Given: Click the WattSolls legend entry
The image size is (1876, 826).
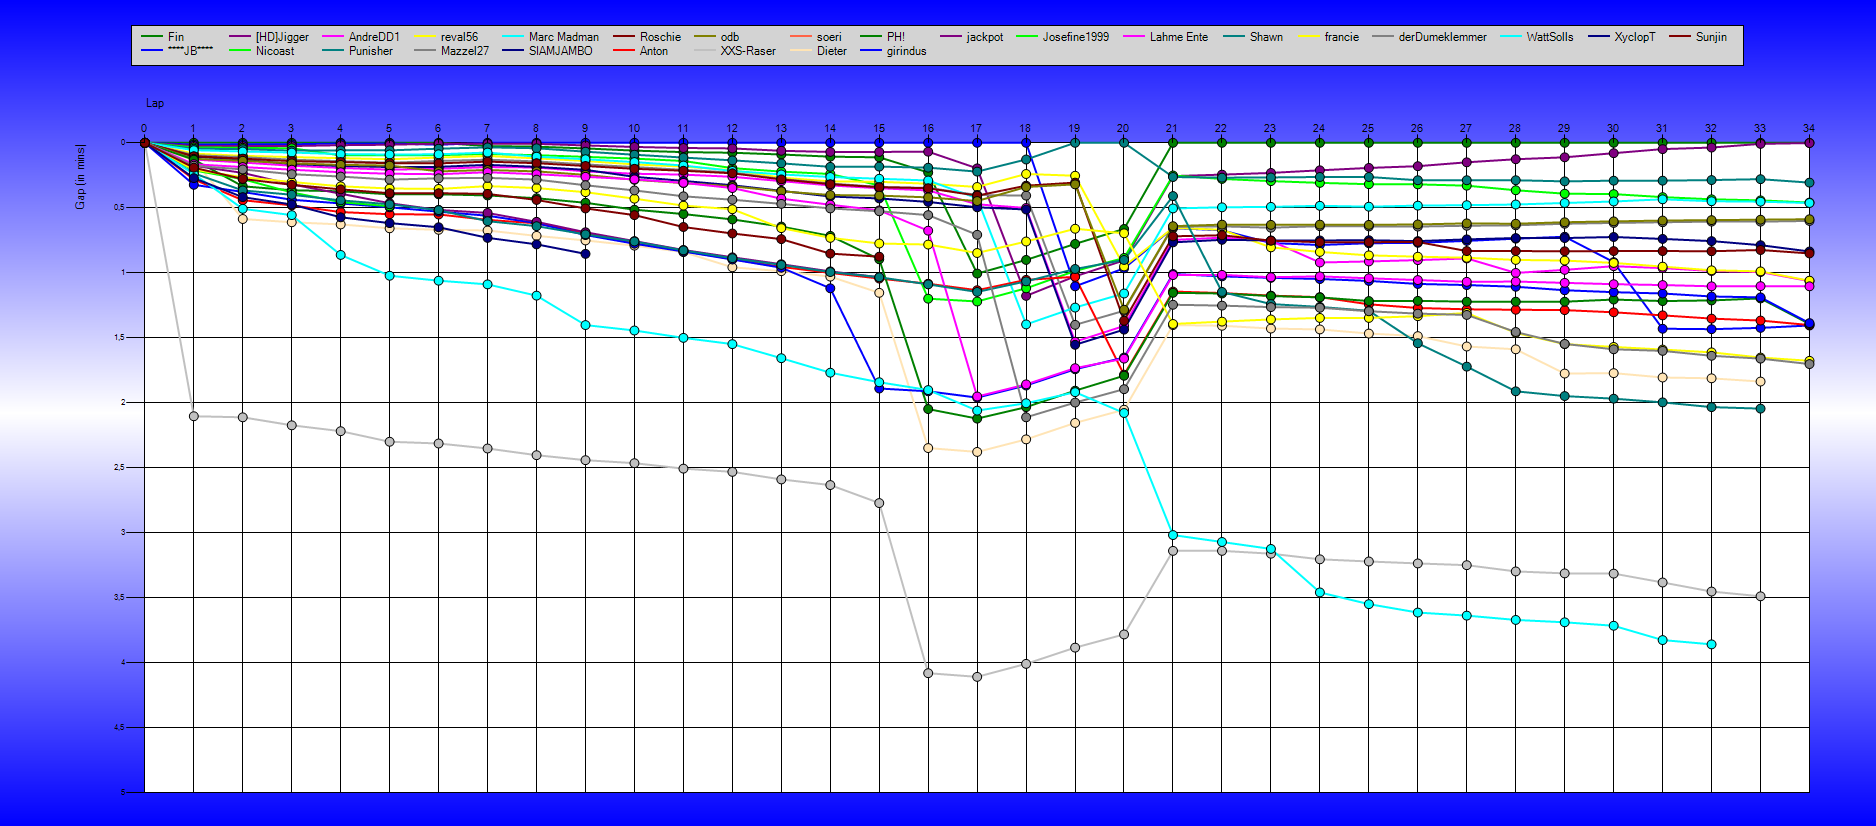Looking at the screenshot, I should [1549, 37].
